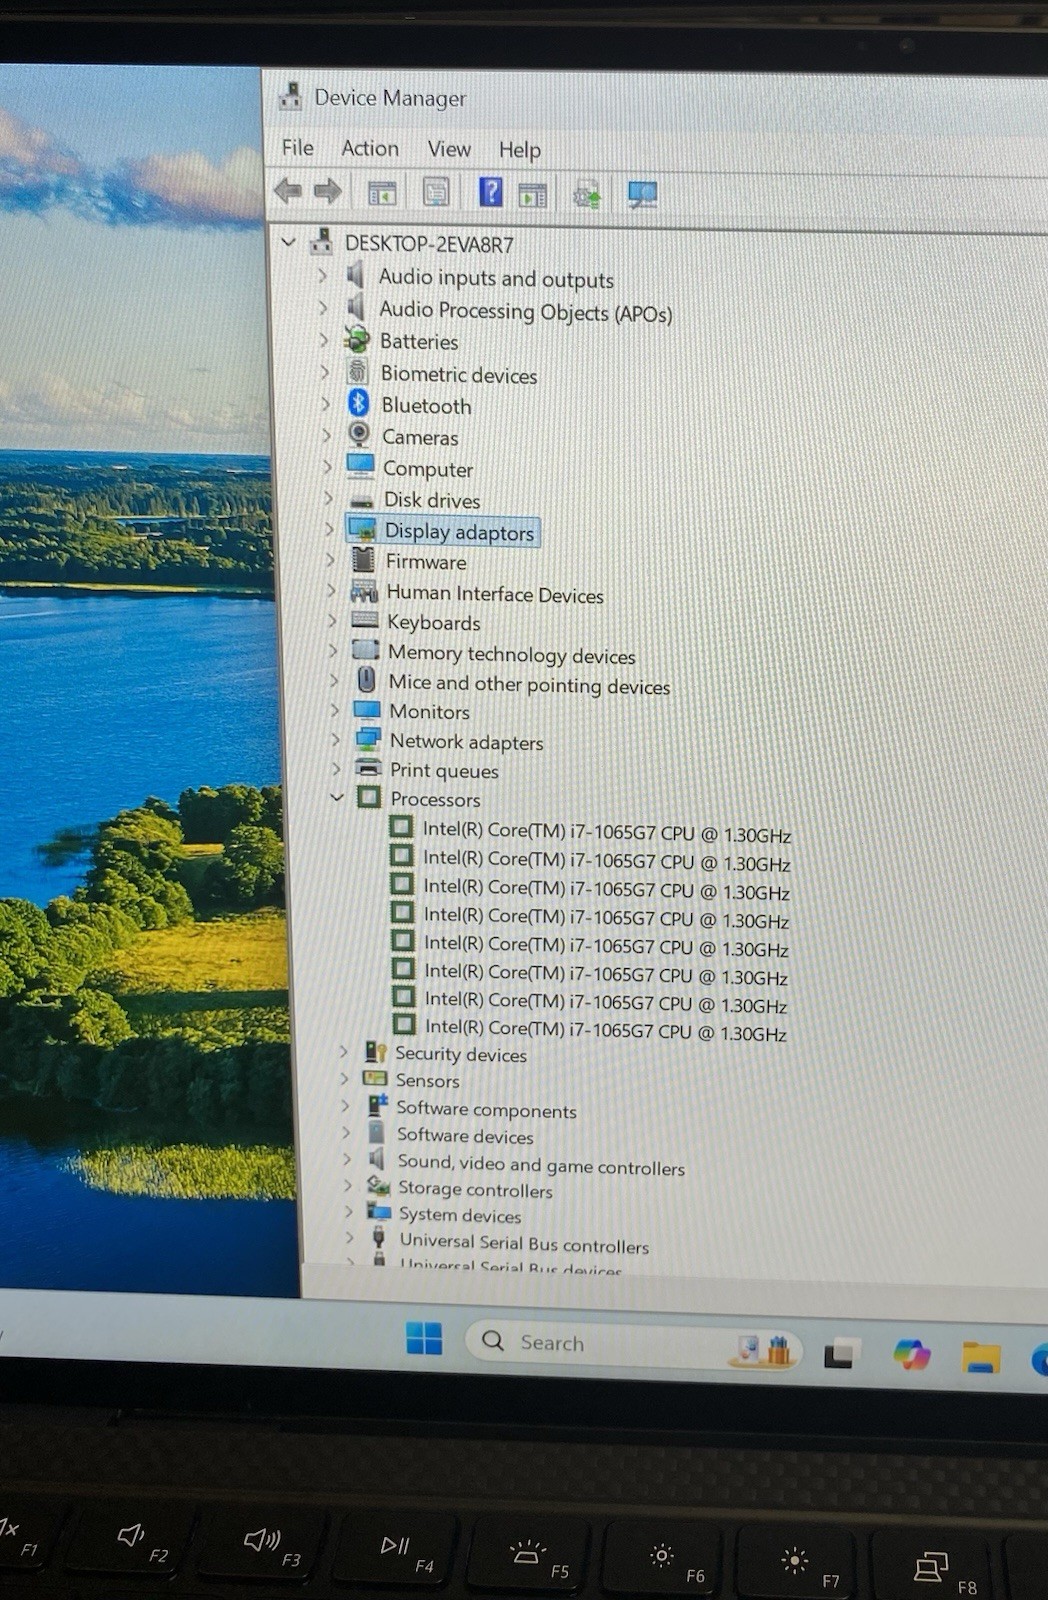The image size is (1048, 1600).
Task: Click the Processors category icon
Action: [369, 797]
